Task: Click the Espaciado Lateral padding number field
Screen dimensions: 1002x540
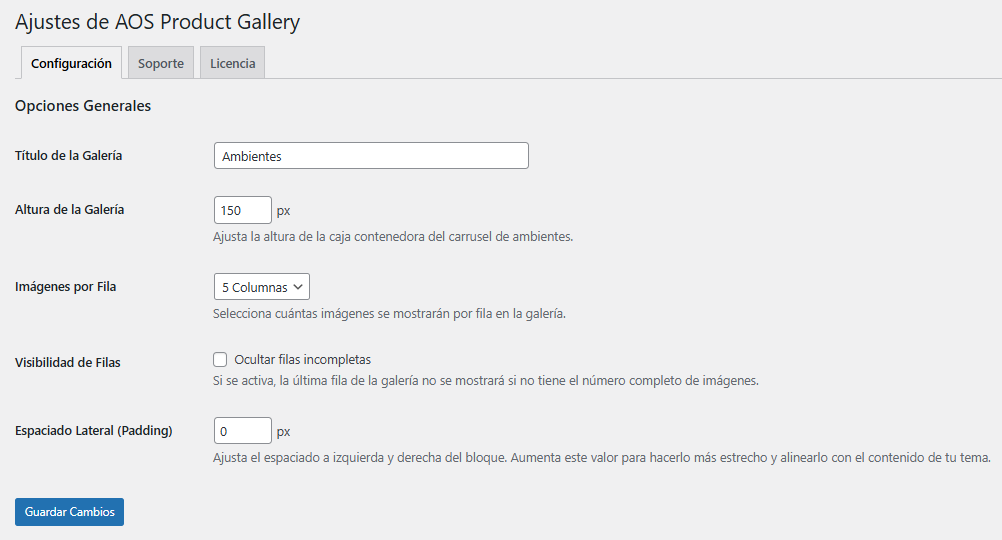Action: (x=243, y=431)
